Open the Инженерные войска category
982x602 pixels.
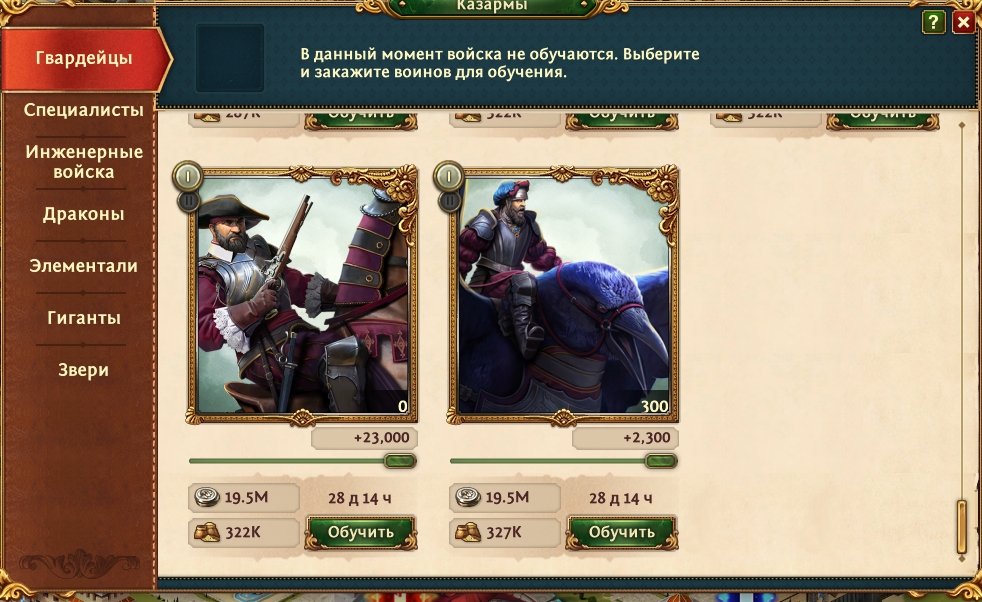pyautogui.click(x=83, y=162)
